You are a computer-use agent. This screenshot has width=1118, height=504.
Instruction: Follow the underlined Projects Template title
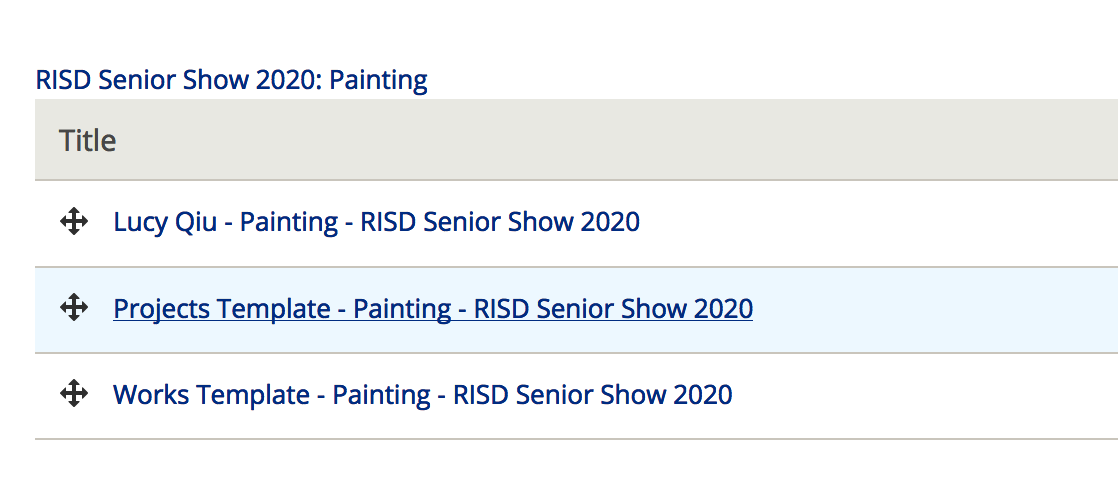click(x=433, y=309)
